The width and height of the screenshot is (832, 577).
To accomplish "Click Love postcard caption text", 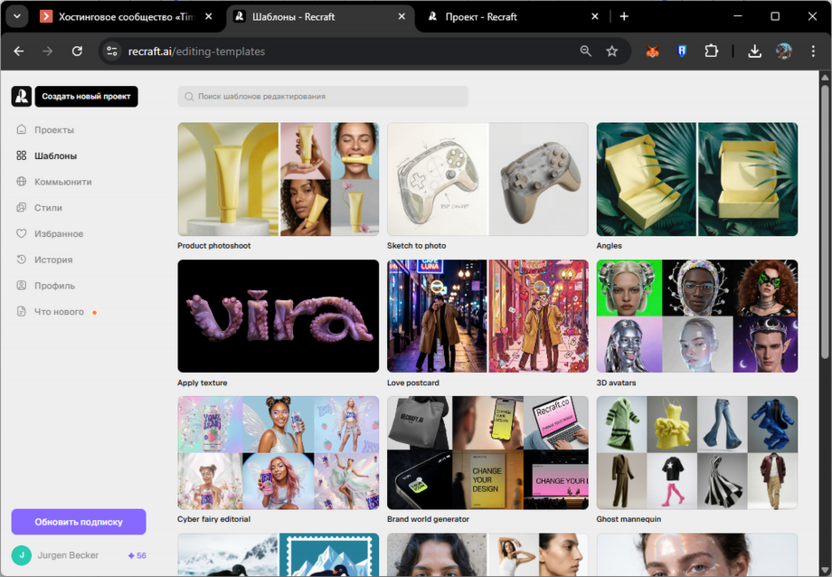I will tap(413, 383).
